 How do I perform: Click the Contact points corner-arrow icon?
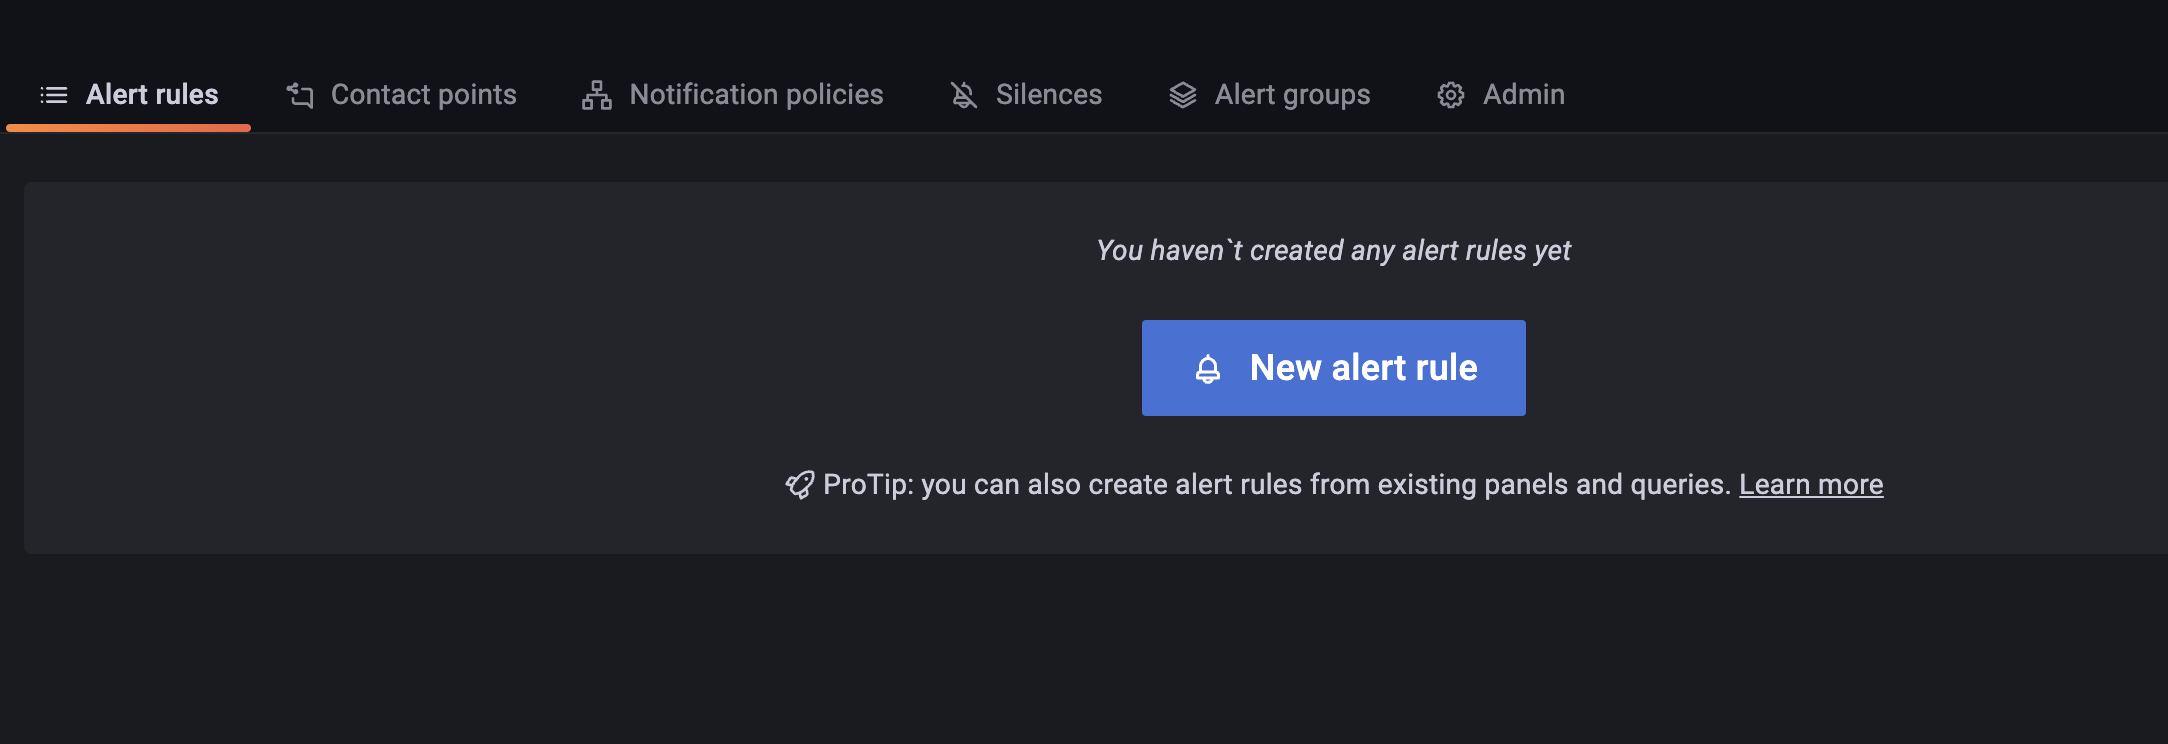pyautogui.click(x=299, y=94)
